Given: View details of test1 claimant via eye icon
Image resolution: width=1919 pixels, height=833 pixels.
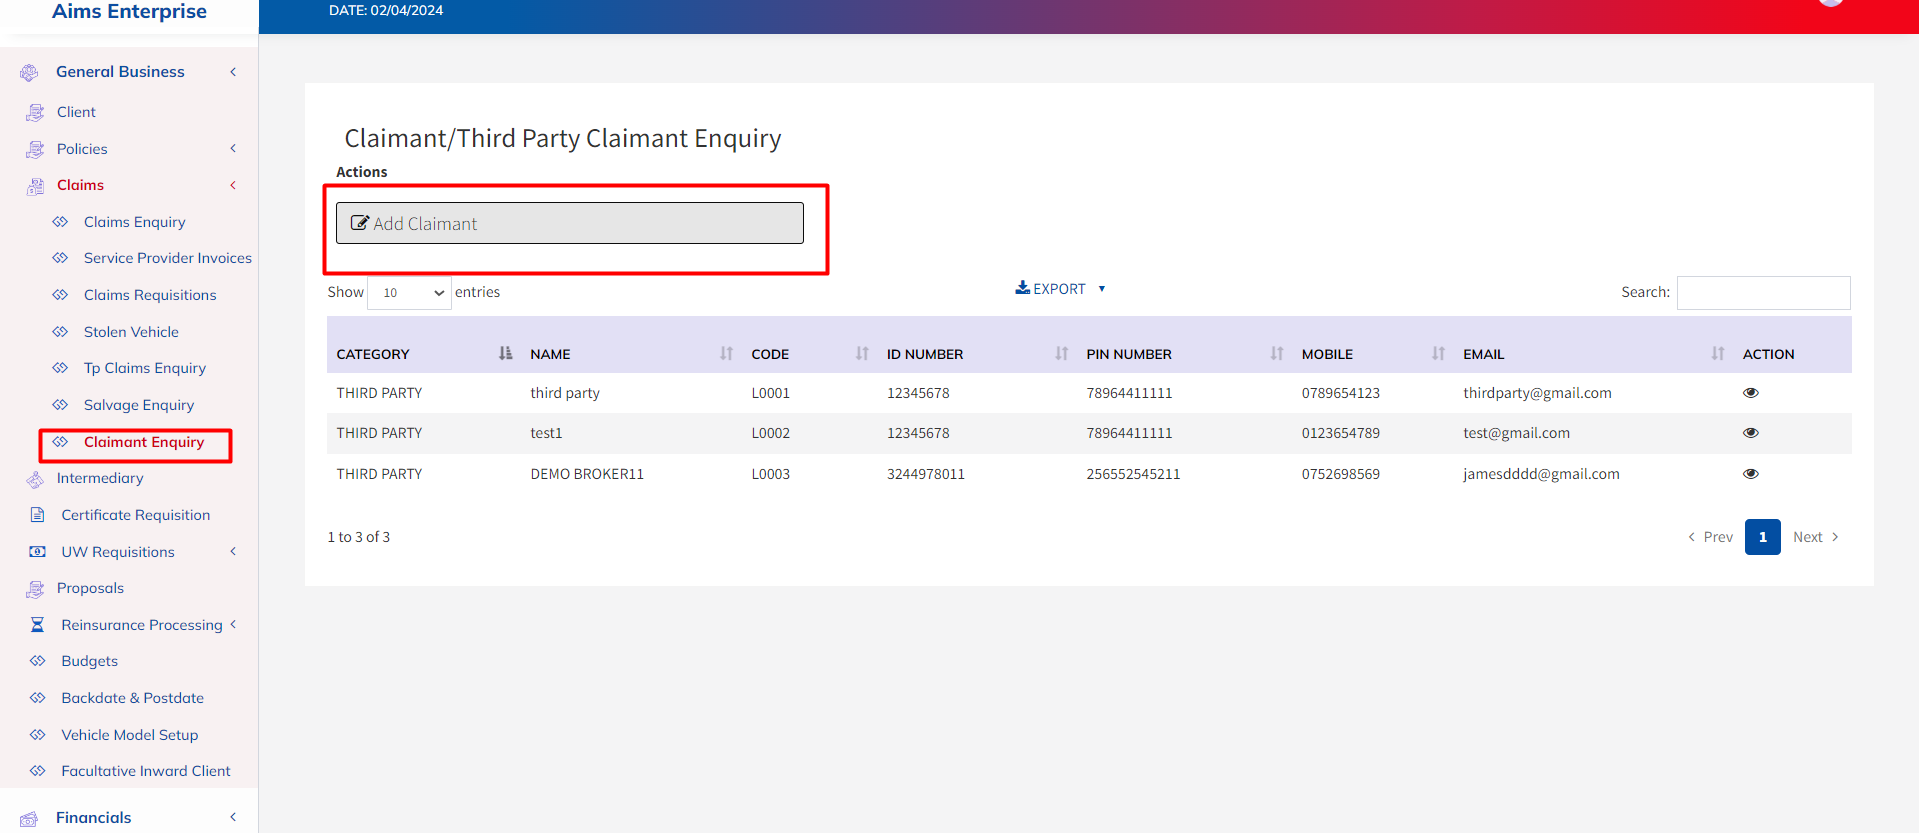Looking at the screenshot, I should coord(1750,433).
